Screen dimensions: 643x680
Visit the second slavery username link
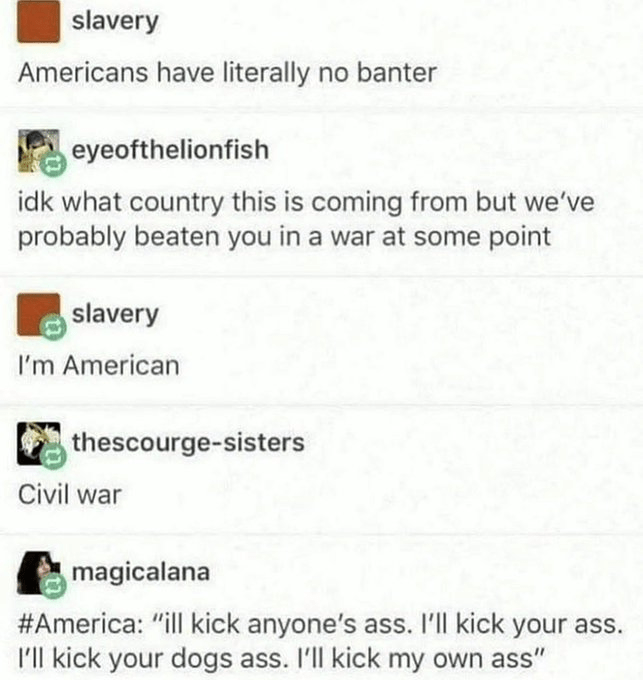point(115,314)
